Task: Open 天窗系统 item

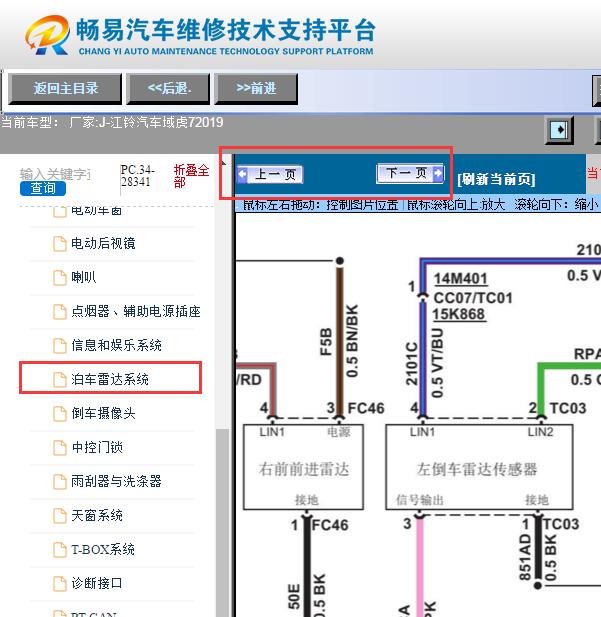Action: click(97, 515)
